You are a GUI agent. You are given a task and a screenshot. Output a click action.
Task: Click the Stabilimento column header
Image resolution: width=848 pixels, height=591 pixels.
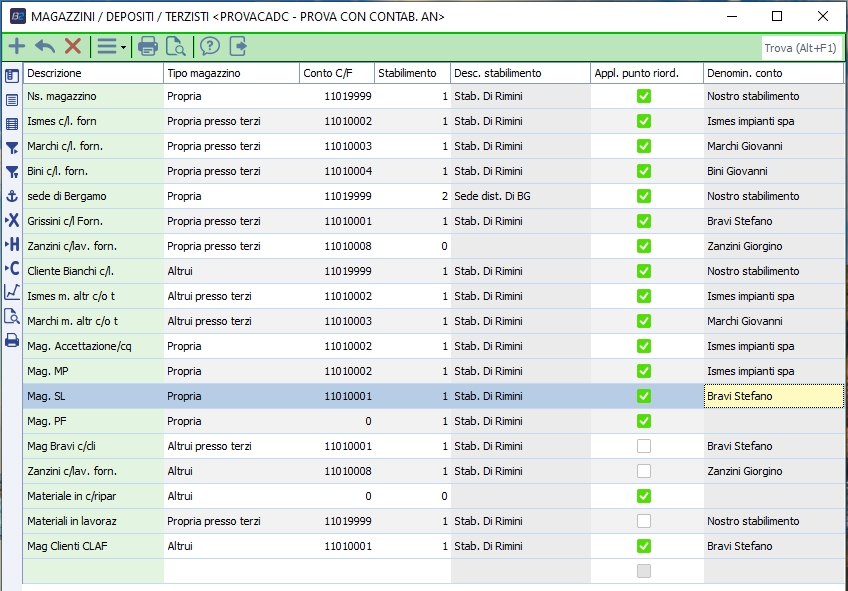(x=412, y=73)
